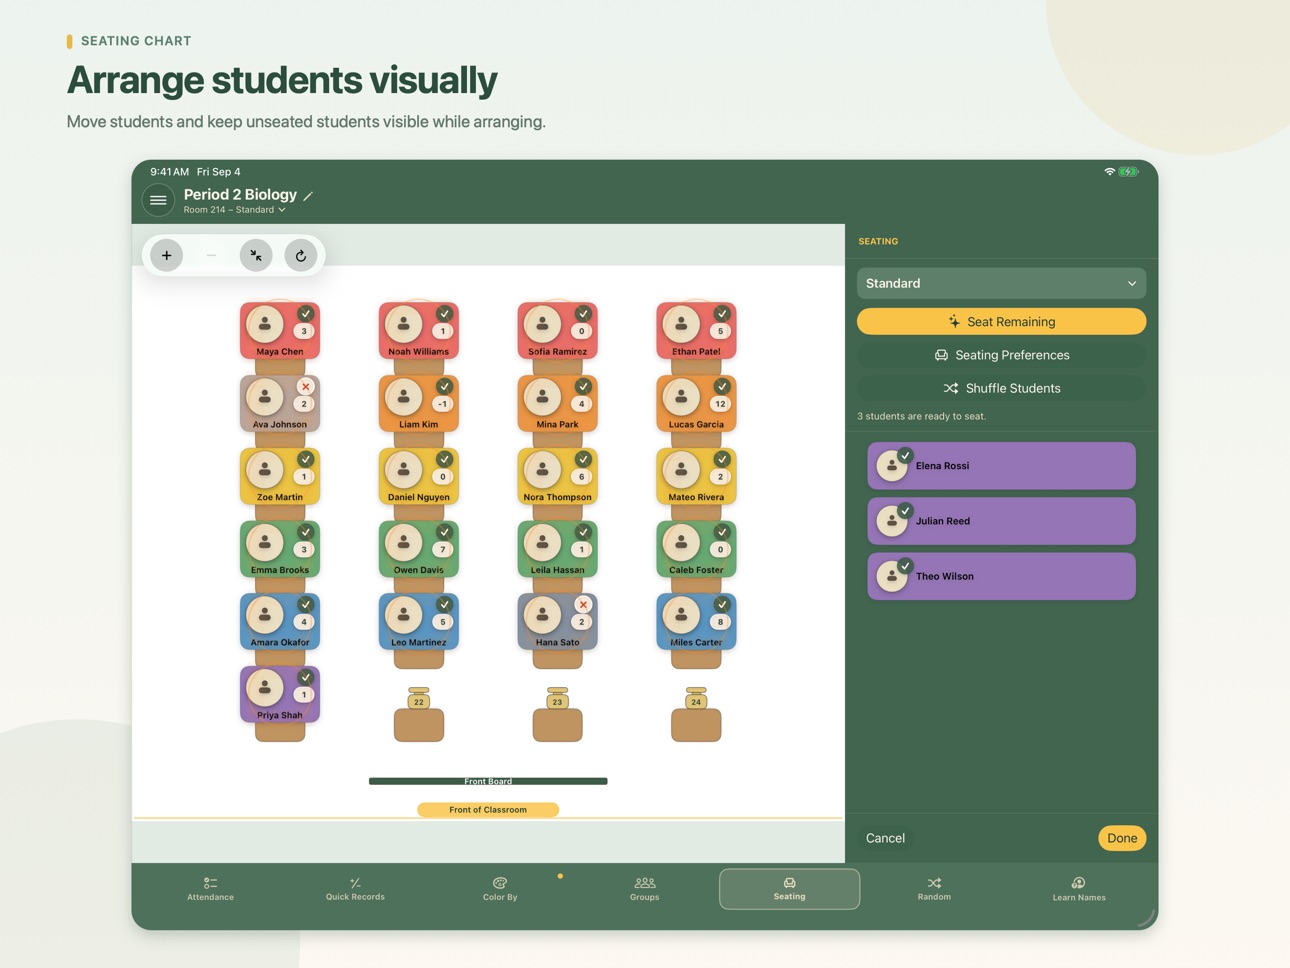Zoom in with the plus button
This screenshot has width=1290, height=968.
[x=167, y=256]
